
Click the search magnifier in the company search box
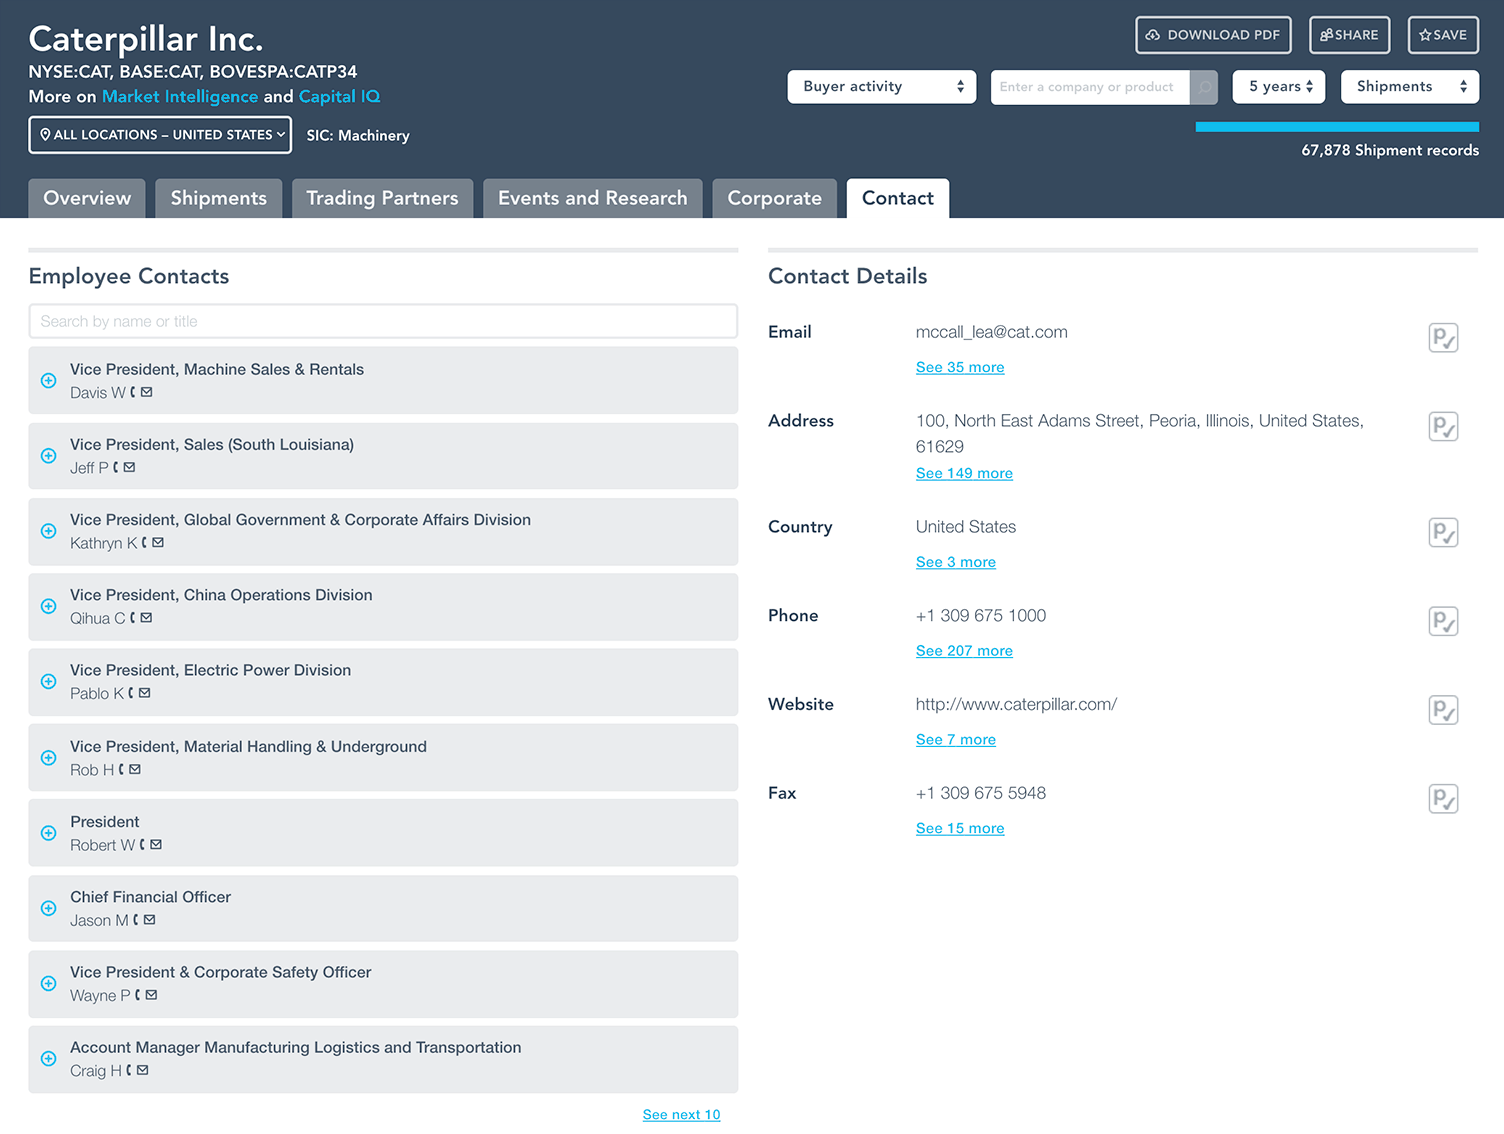pyautogui.click(x=1204, y=87)
